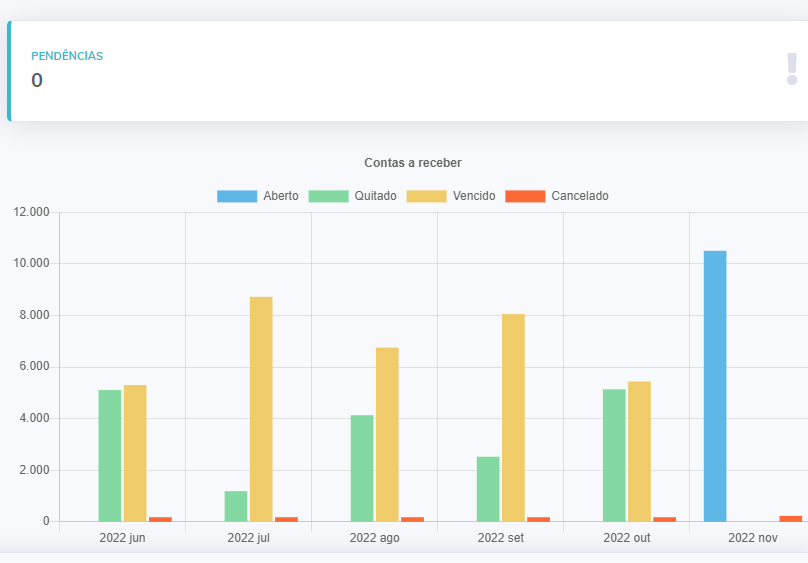The height and width of the screenshot is (563, 808).
Task: Click the yellow Vencido bar for 2022 out
Action: click(x=639, y=451)
